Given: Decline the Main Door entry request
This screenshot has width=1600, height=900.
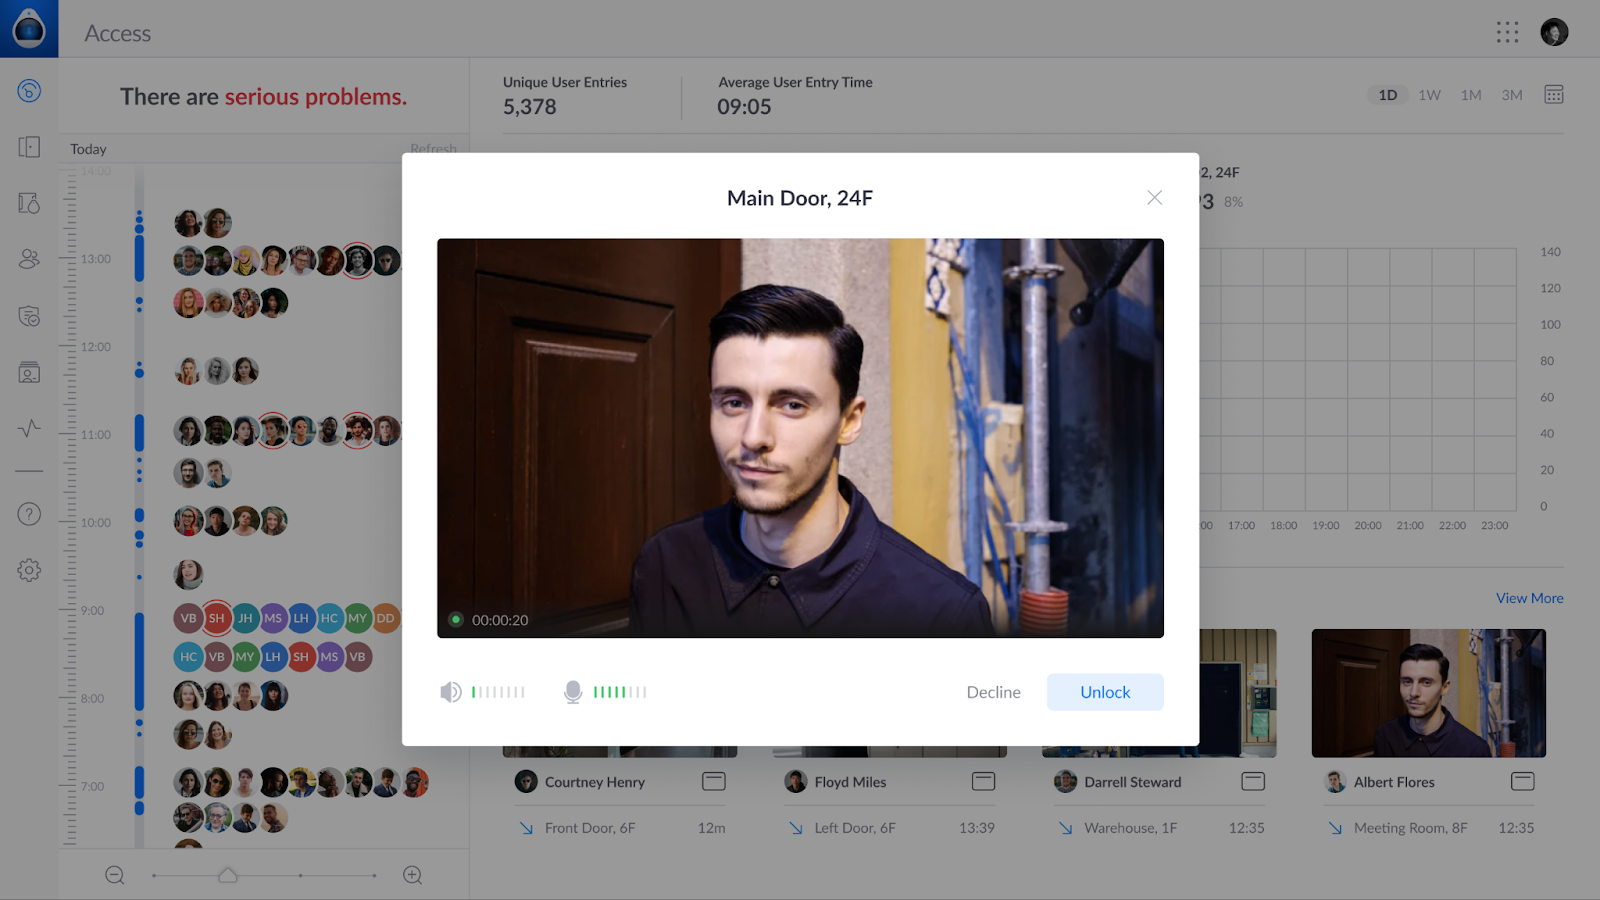Looking at the screenshot, I should (x=993, y=692).
